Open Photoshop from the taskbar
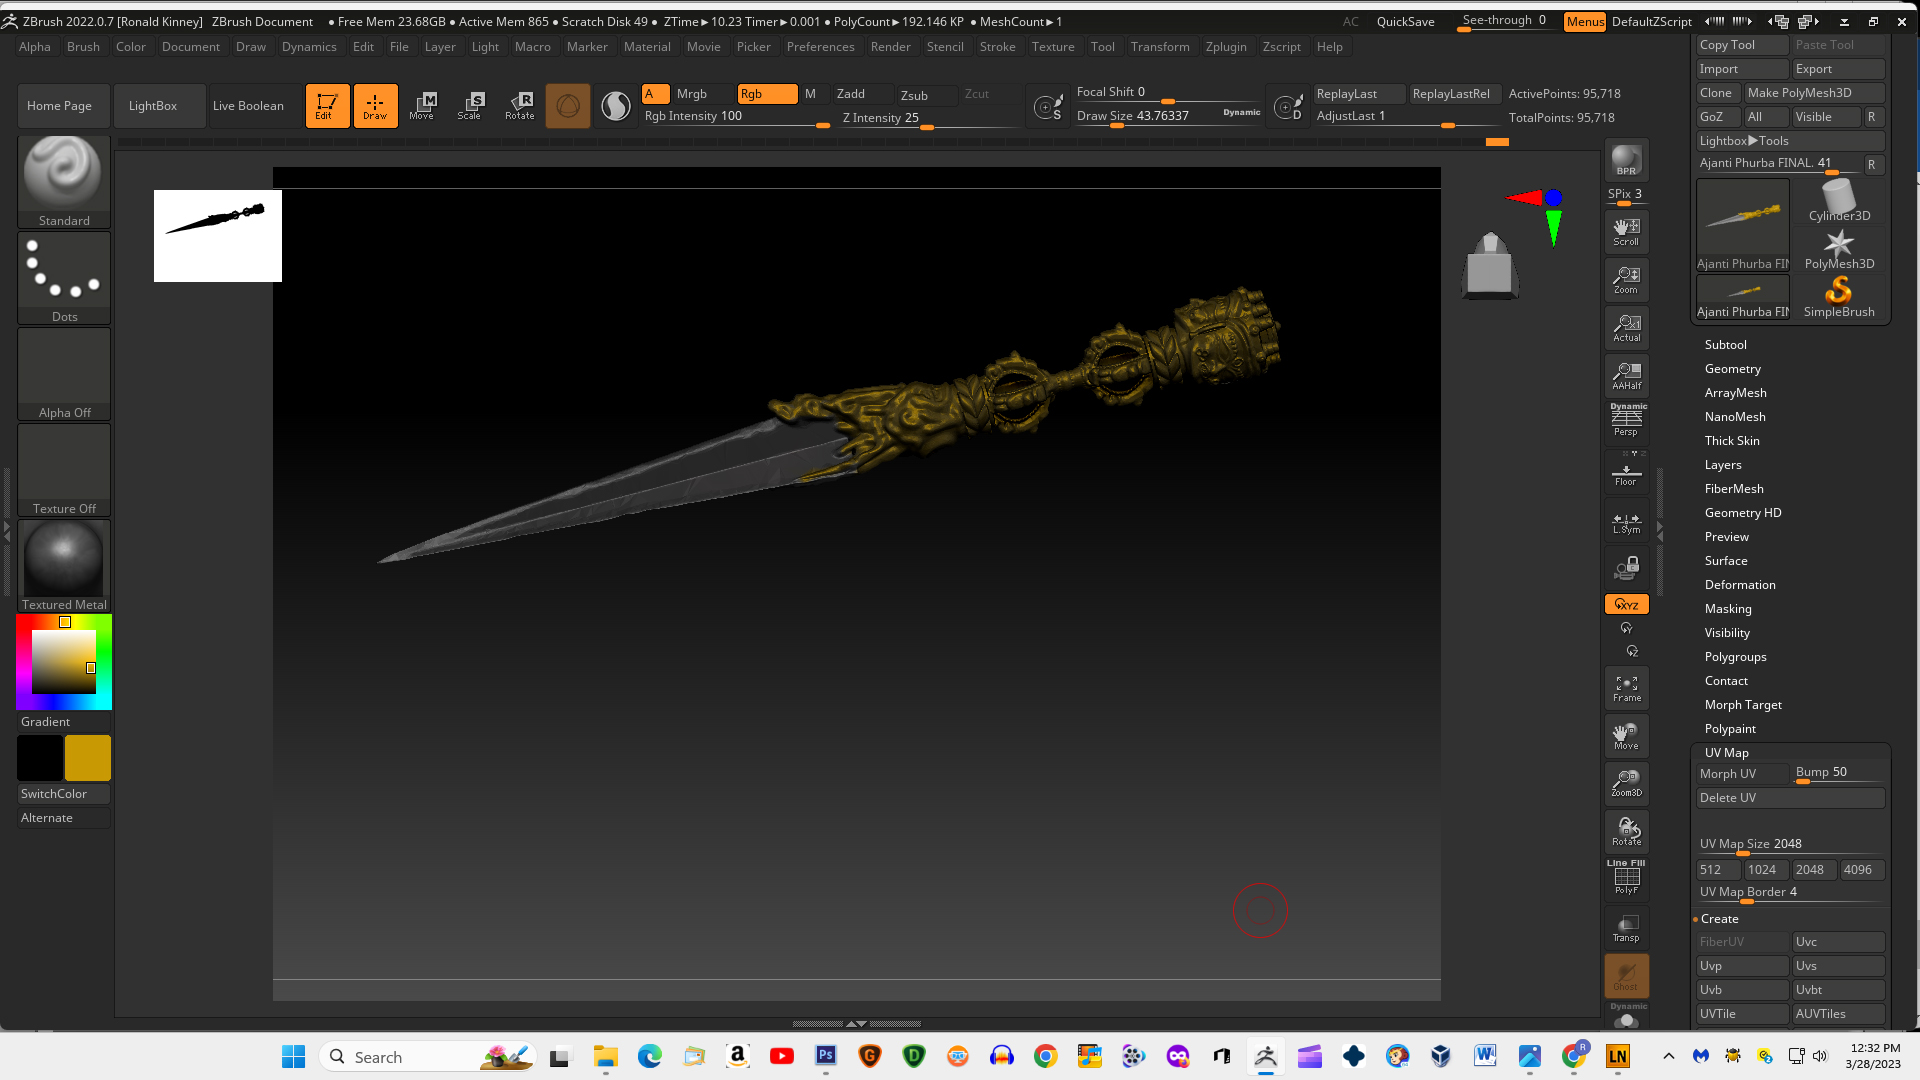The width and height of the screenshot is (1920, 1080). click(826, 1056)
